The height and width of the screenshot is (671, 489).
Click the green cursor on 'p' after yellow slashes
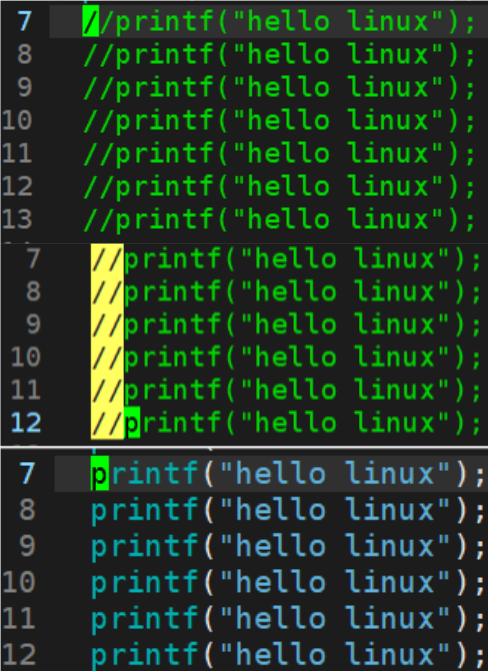tap(132, 423)
